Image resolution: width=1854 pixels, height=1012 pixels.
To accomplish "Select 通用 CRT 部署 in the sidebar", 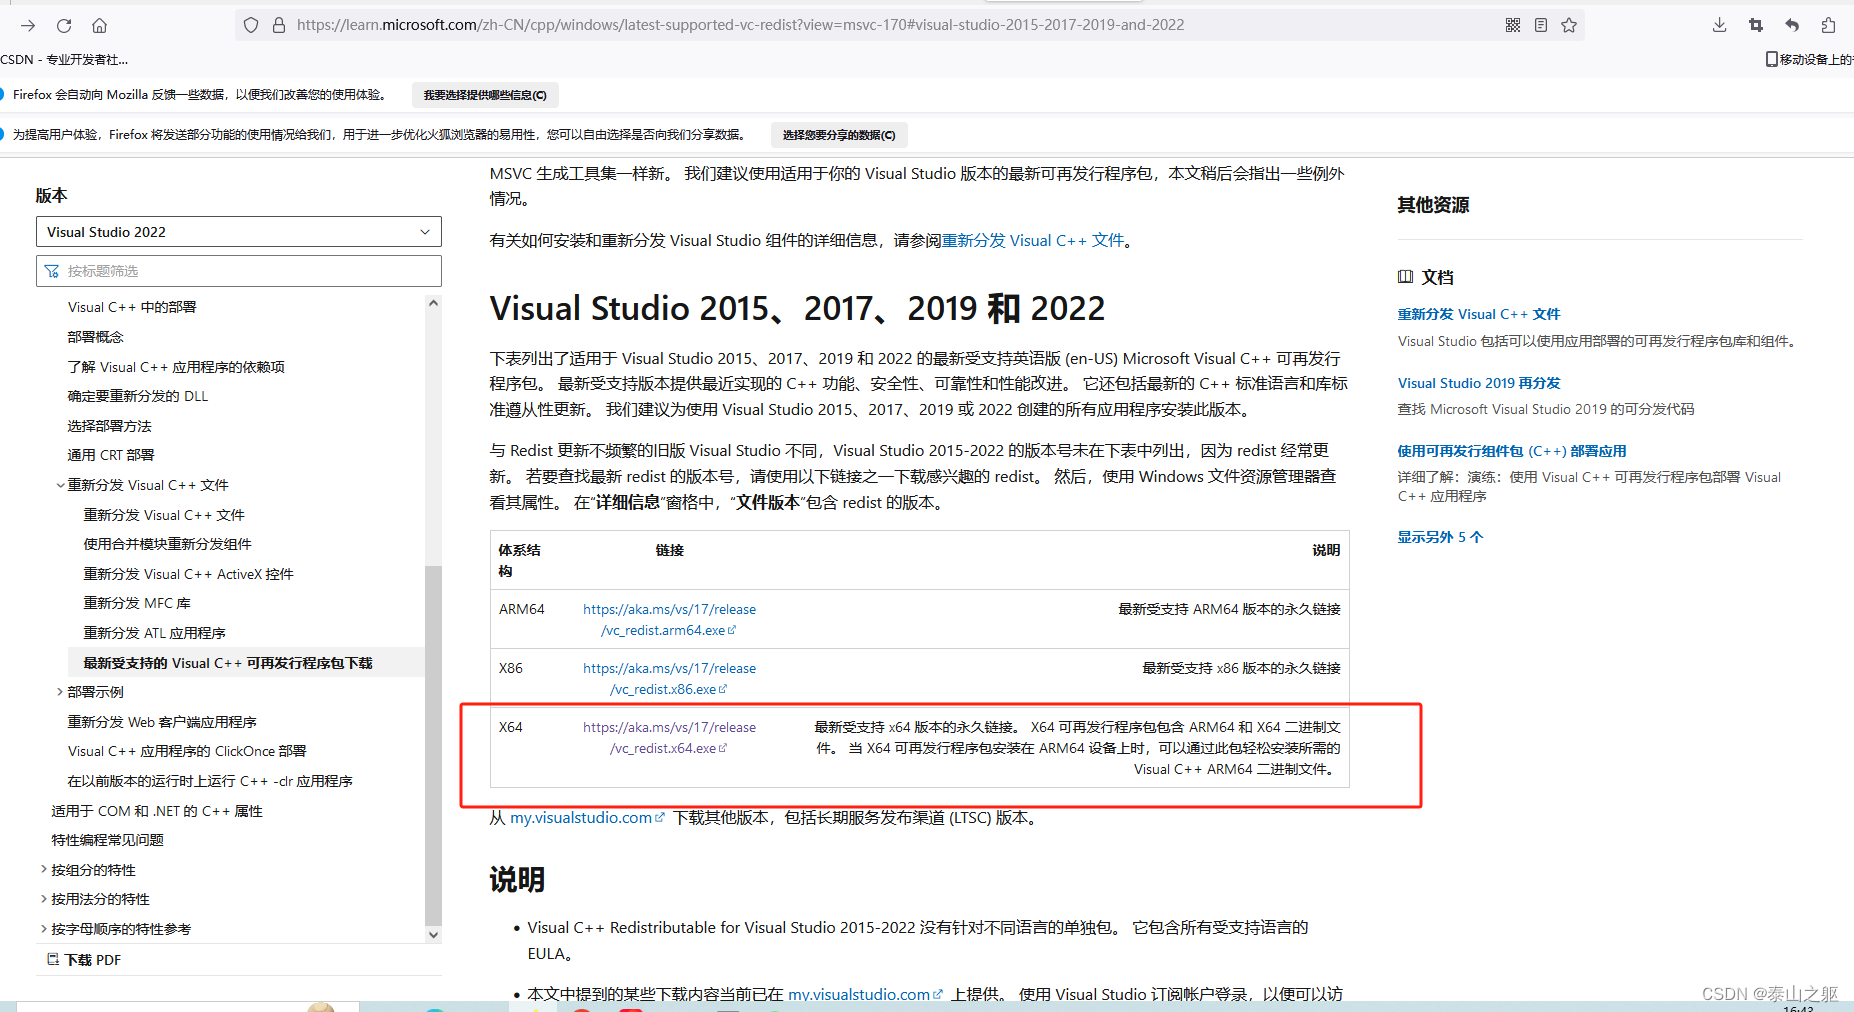I will (111, 455).
